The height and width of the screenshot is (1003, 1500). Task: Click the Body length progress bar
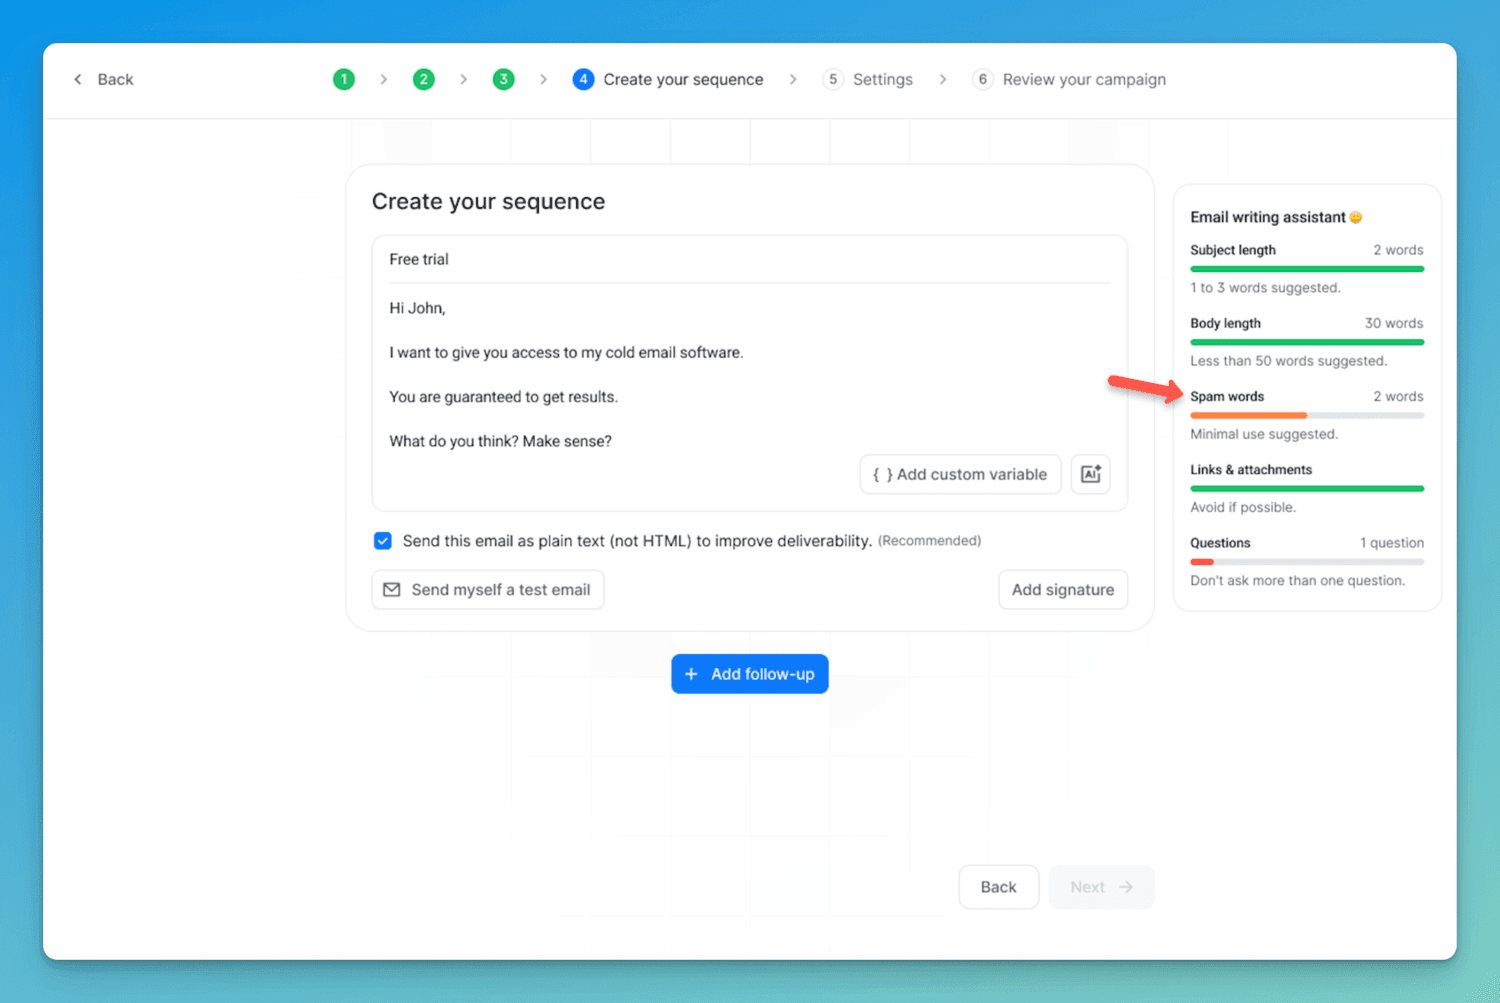(x=1307, y=342)
